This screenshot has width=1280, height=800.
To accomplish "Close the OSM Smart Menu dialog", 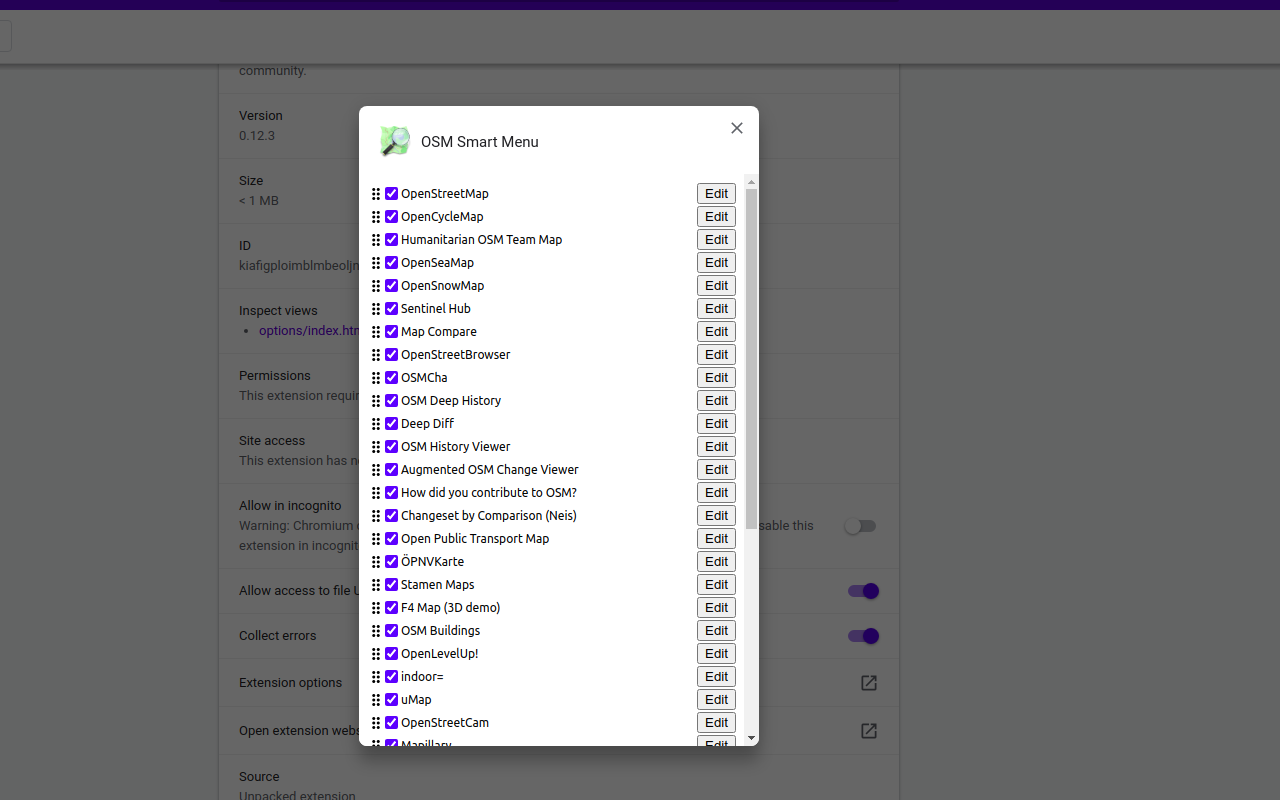I will pyautogui.click(x=737, y=128).
